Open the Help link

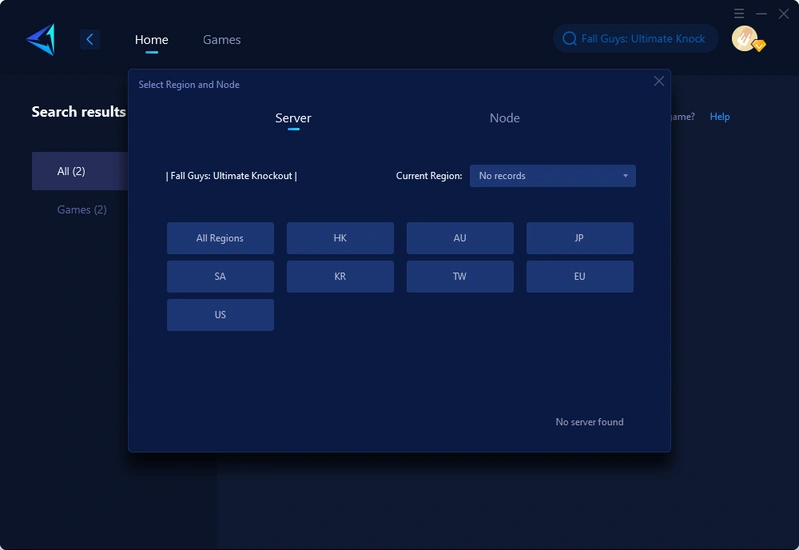point(719,117)
